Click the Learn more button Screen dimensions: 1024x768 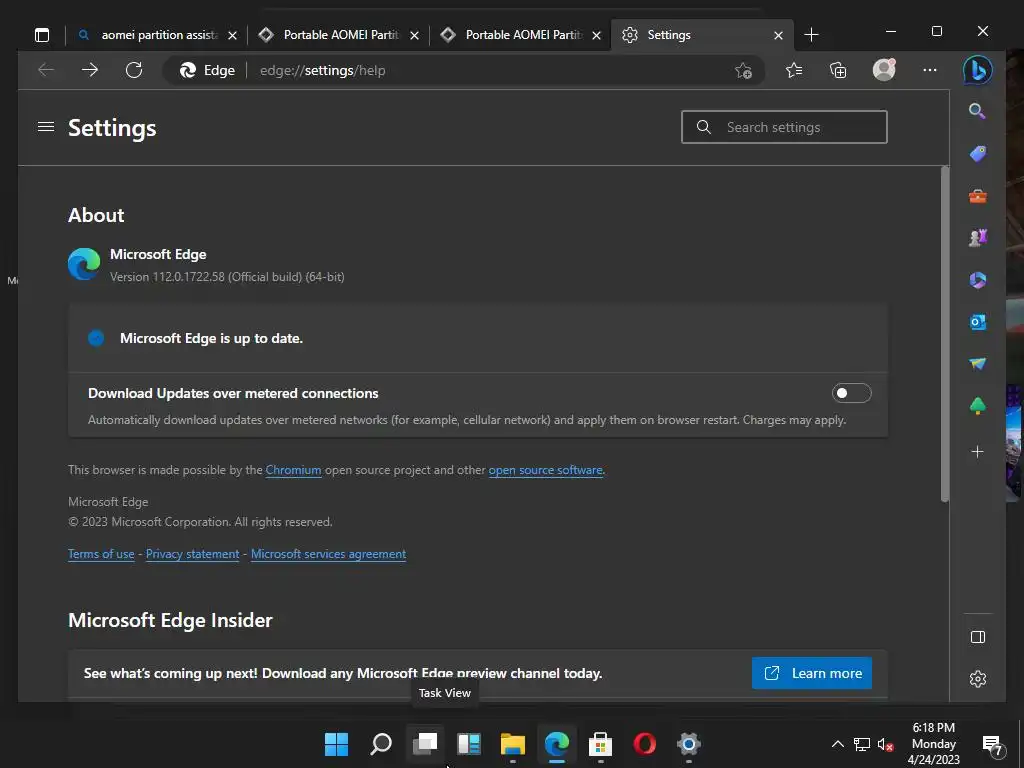pos(812,673)
